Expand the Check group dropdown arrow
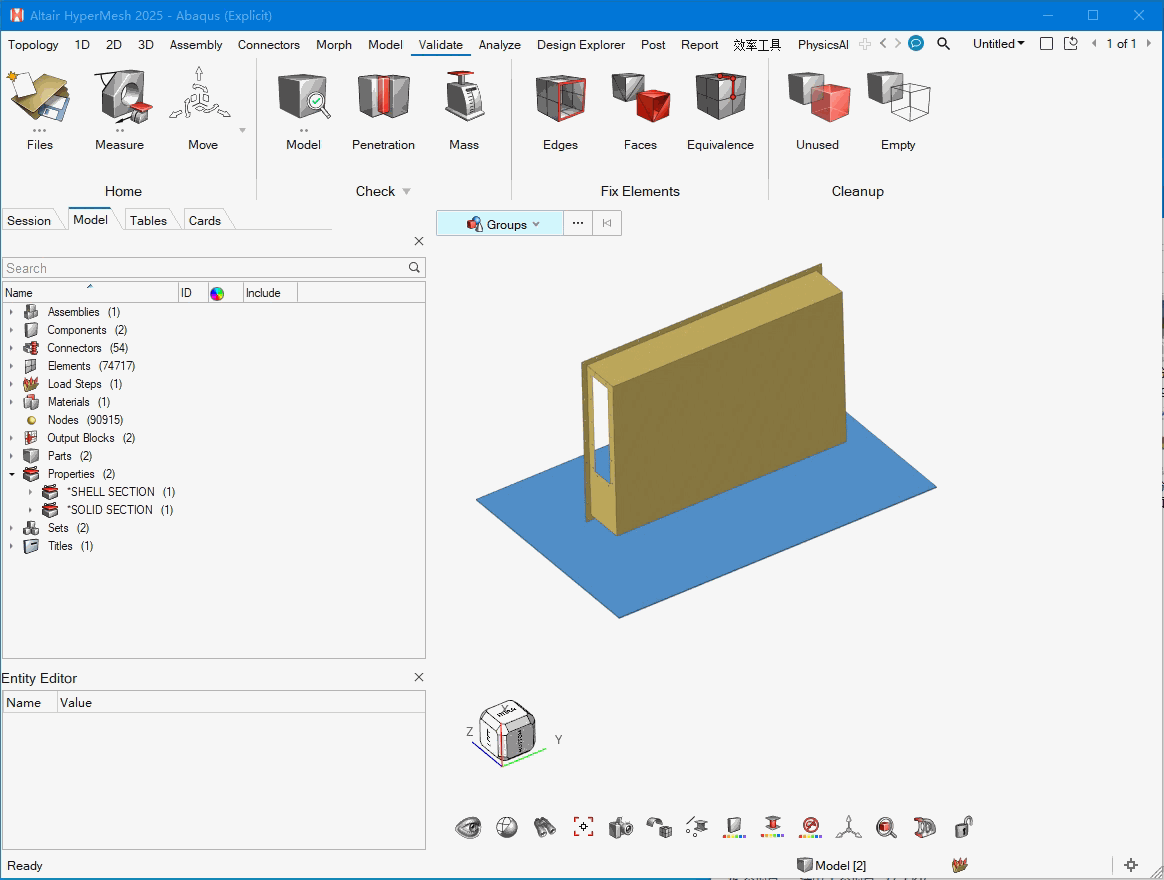Image resolution: width=1164 pixels, height=880 pixels. [x=406, y=191]
